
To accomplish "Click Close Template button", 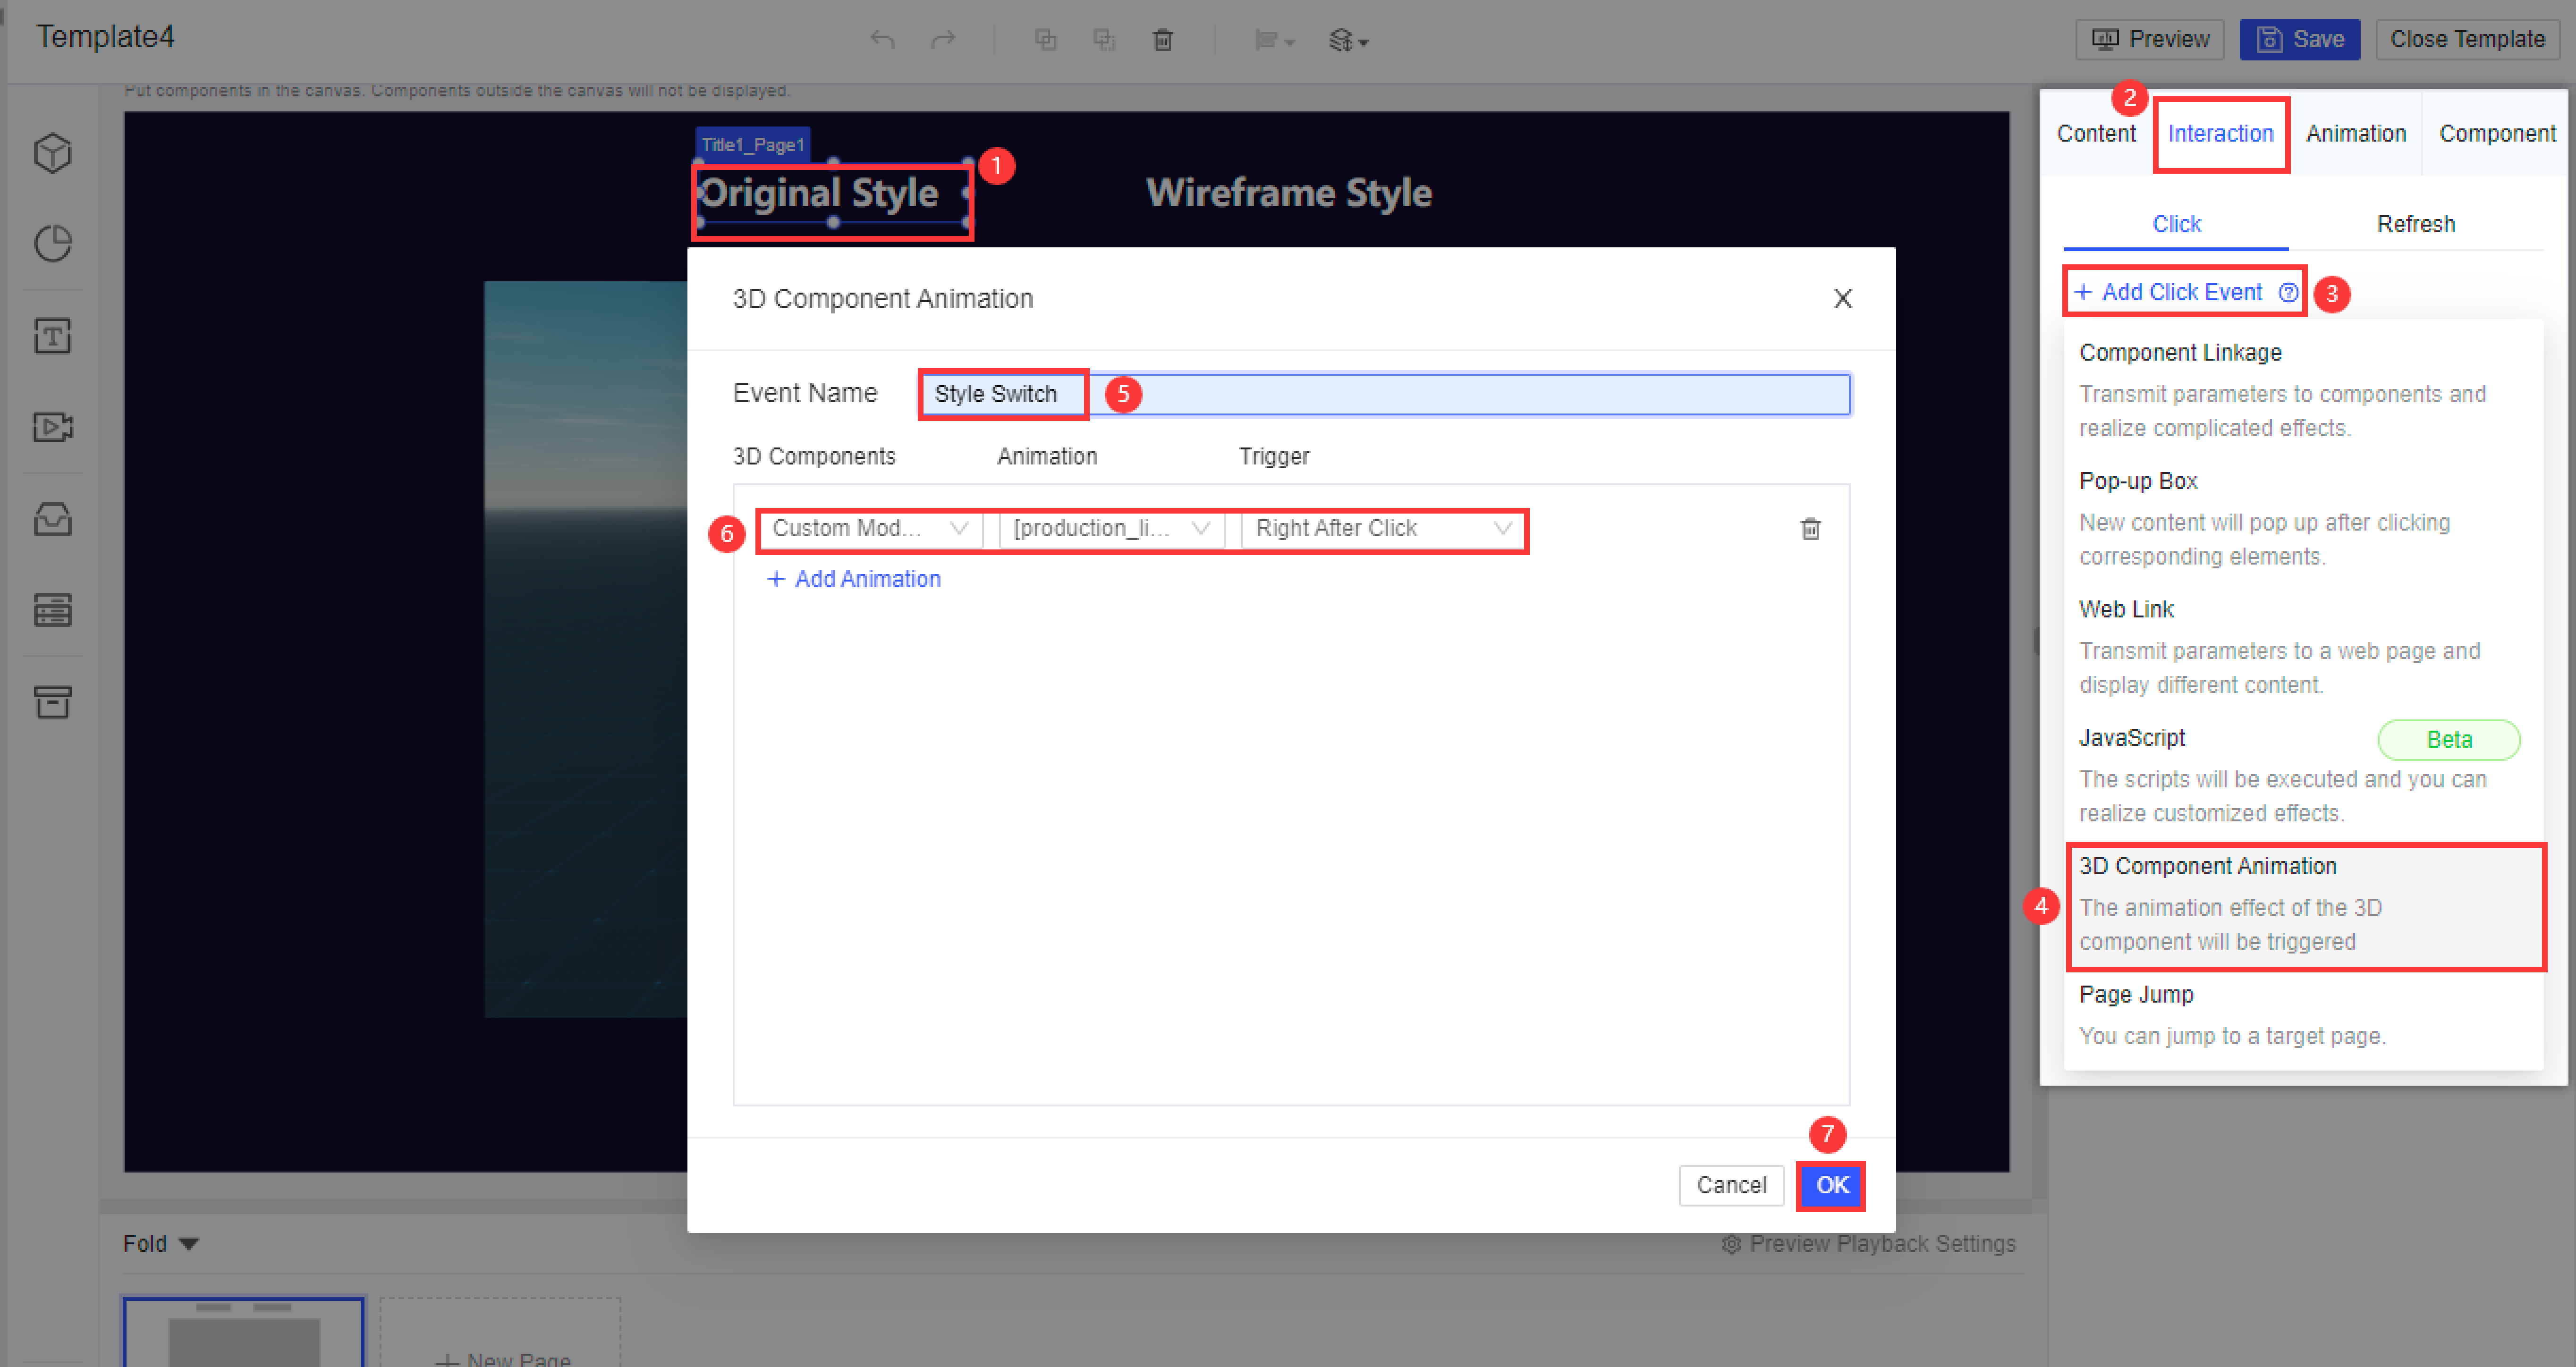I will (2466, 40).
